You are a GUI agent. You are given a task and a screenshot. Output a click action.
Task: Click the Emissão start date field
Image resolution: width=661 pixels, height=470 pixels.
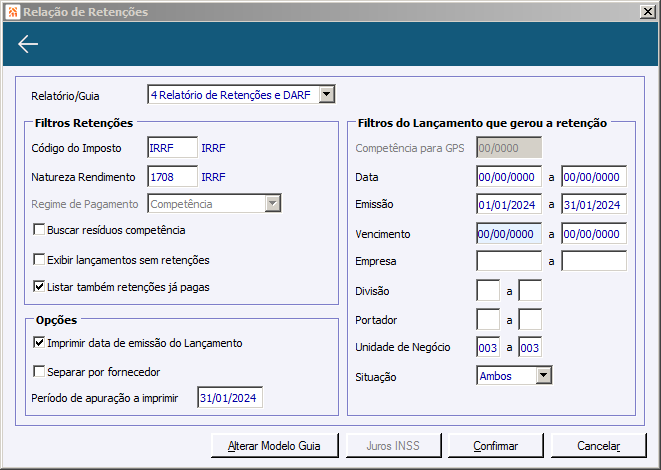click(x=509, y=205)
